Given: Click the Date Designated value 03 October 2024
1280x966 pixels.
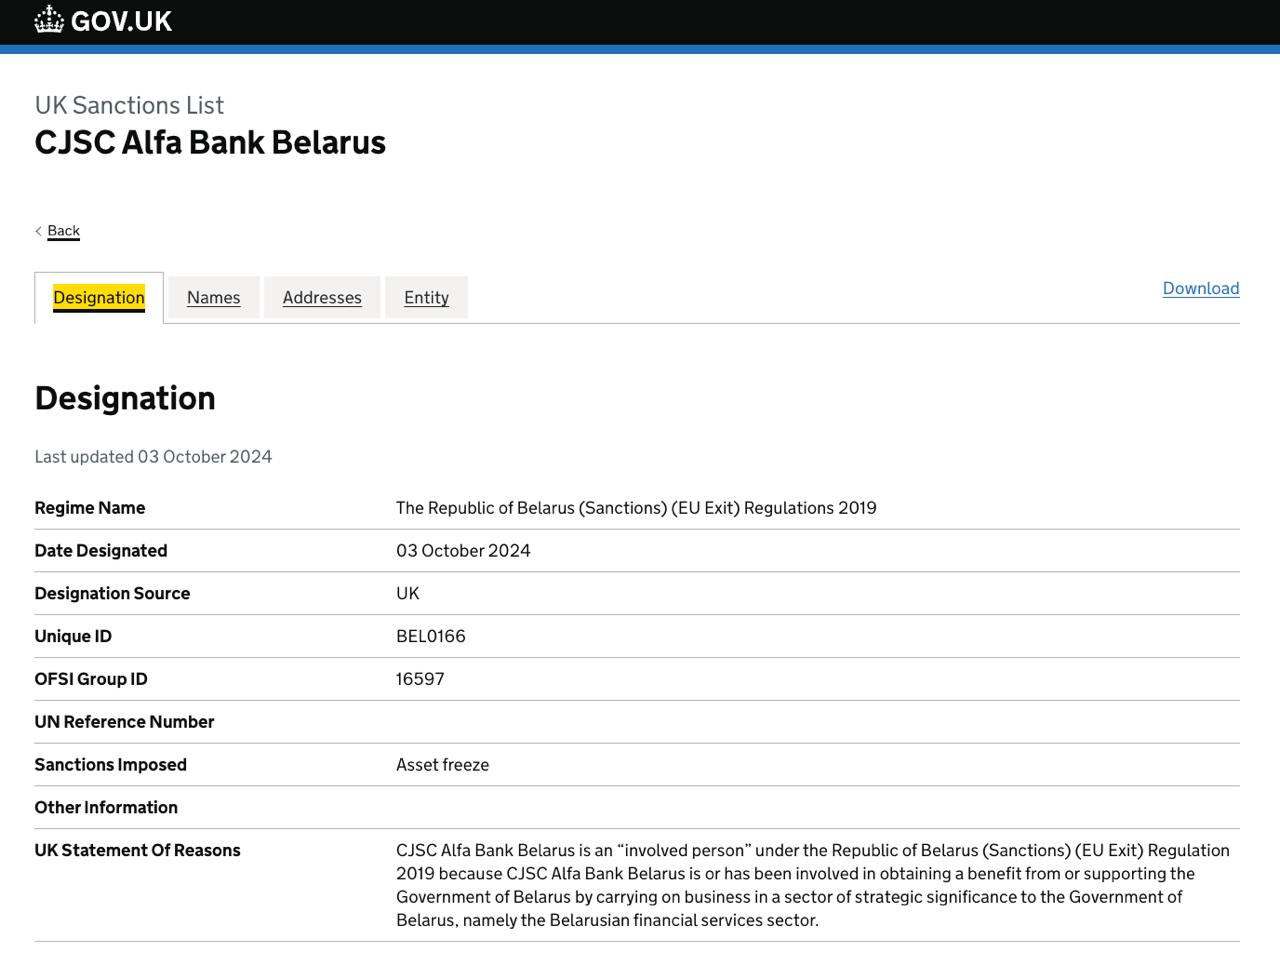Looking at the screenshot, I should 463,551.
